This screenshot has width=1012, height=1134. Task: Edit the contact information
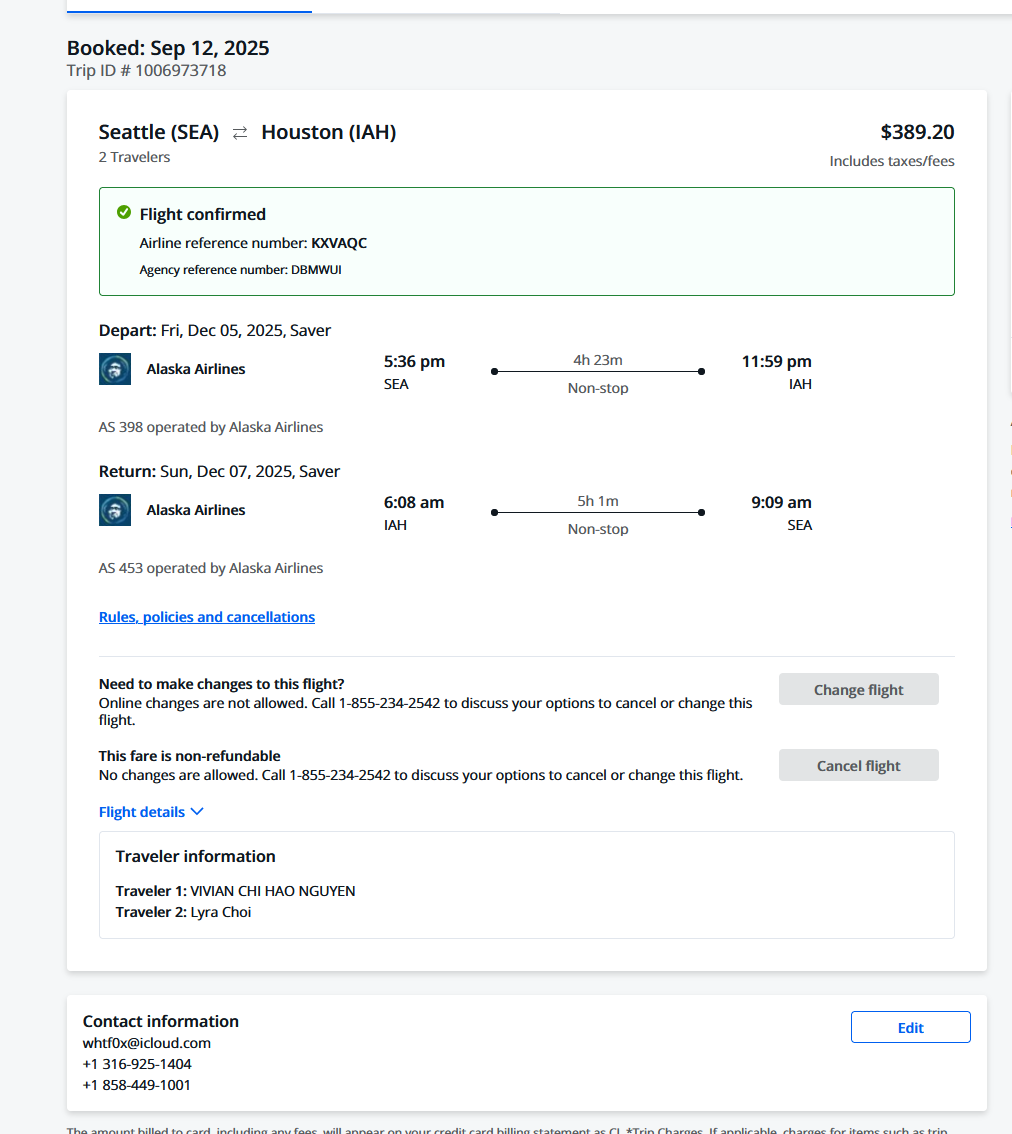910,1027
